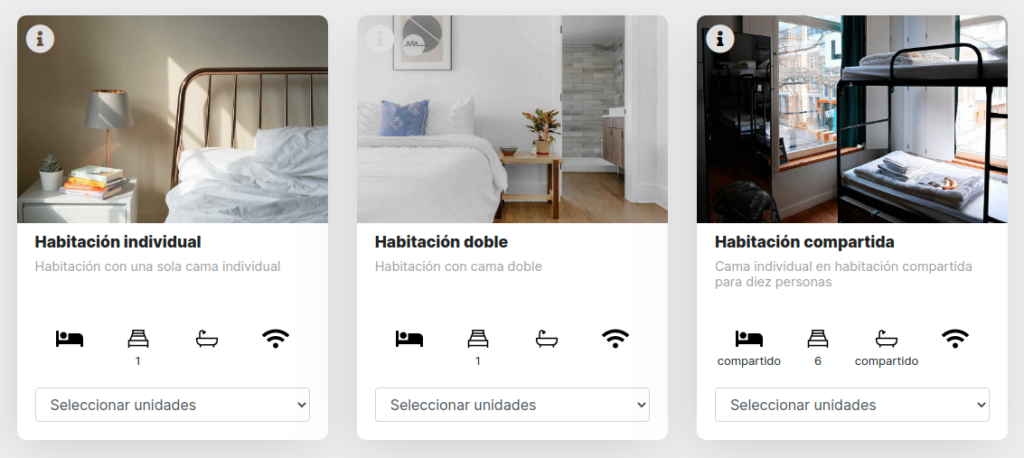Click shared bathtub icon in Habitación compartida card
Viewport: 1024px width, 458px height.
887,338
